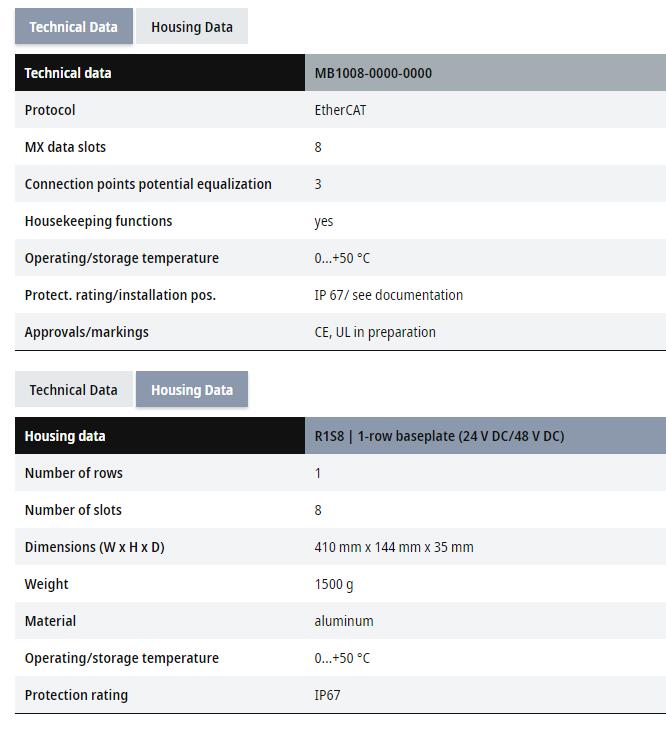Click 'CE, UL in preparation' approvals value
The width and height of the screenshot is (666, 755).
tap(375, 332)
